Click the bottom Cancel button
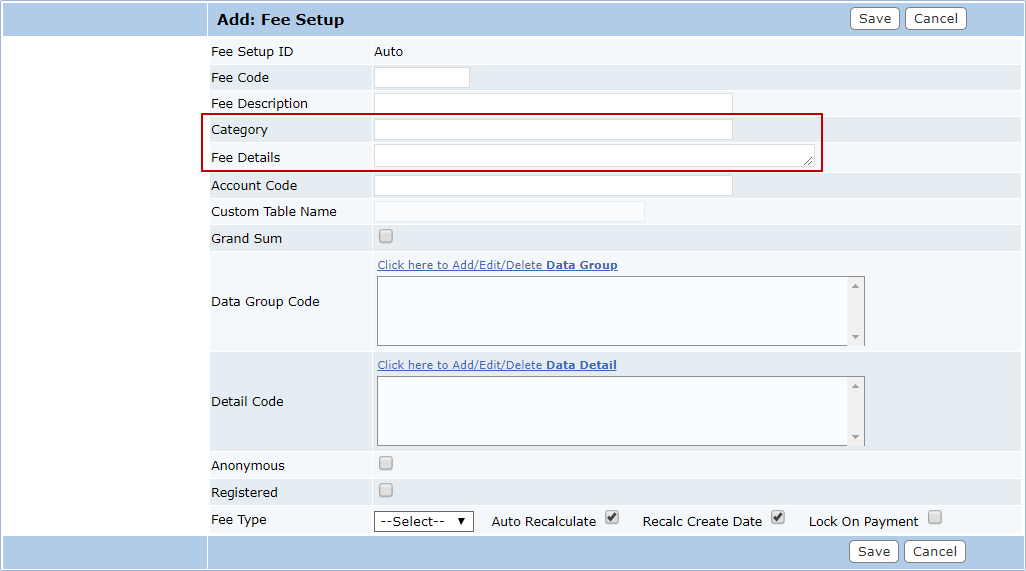Image resolution: width=1026 pixels, height=571 pixels. pyautogui.click(x=934, y=552)
